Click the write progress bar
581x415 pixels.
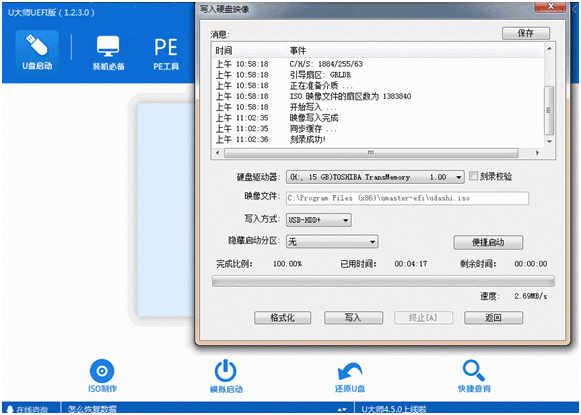[383, 281]
